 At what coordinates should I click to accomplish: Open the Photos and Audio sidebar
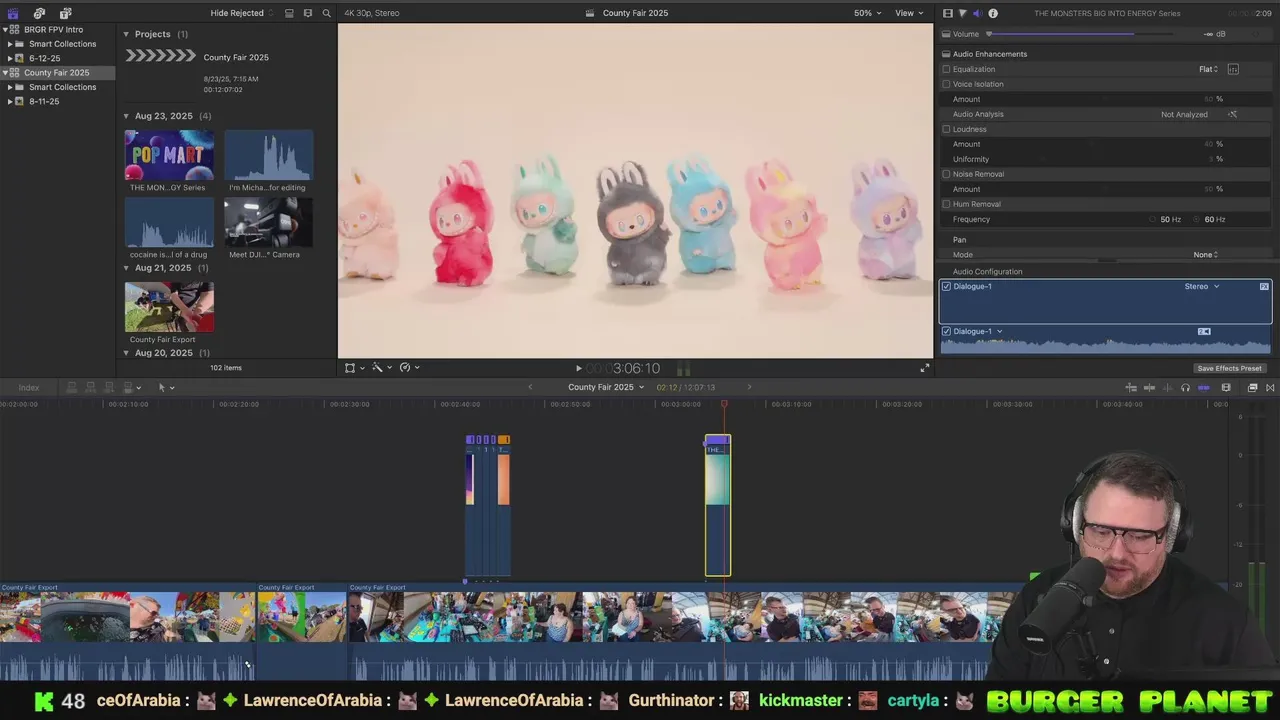[39, 13]
